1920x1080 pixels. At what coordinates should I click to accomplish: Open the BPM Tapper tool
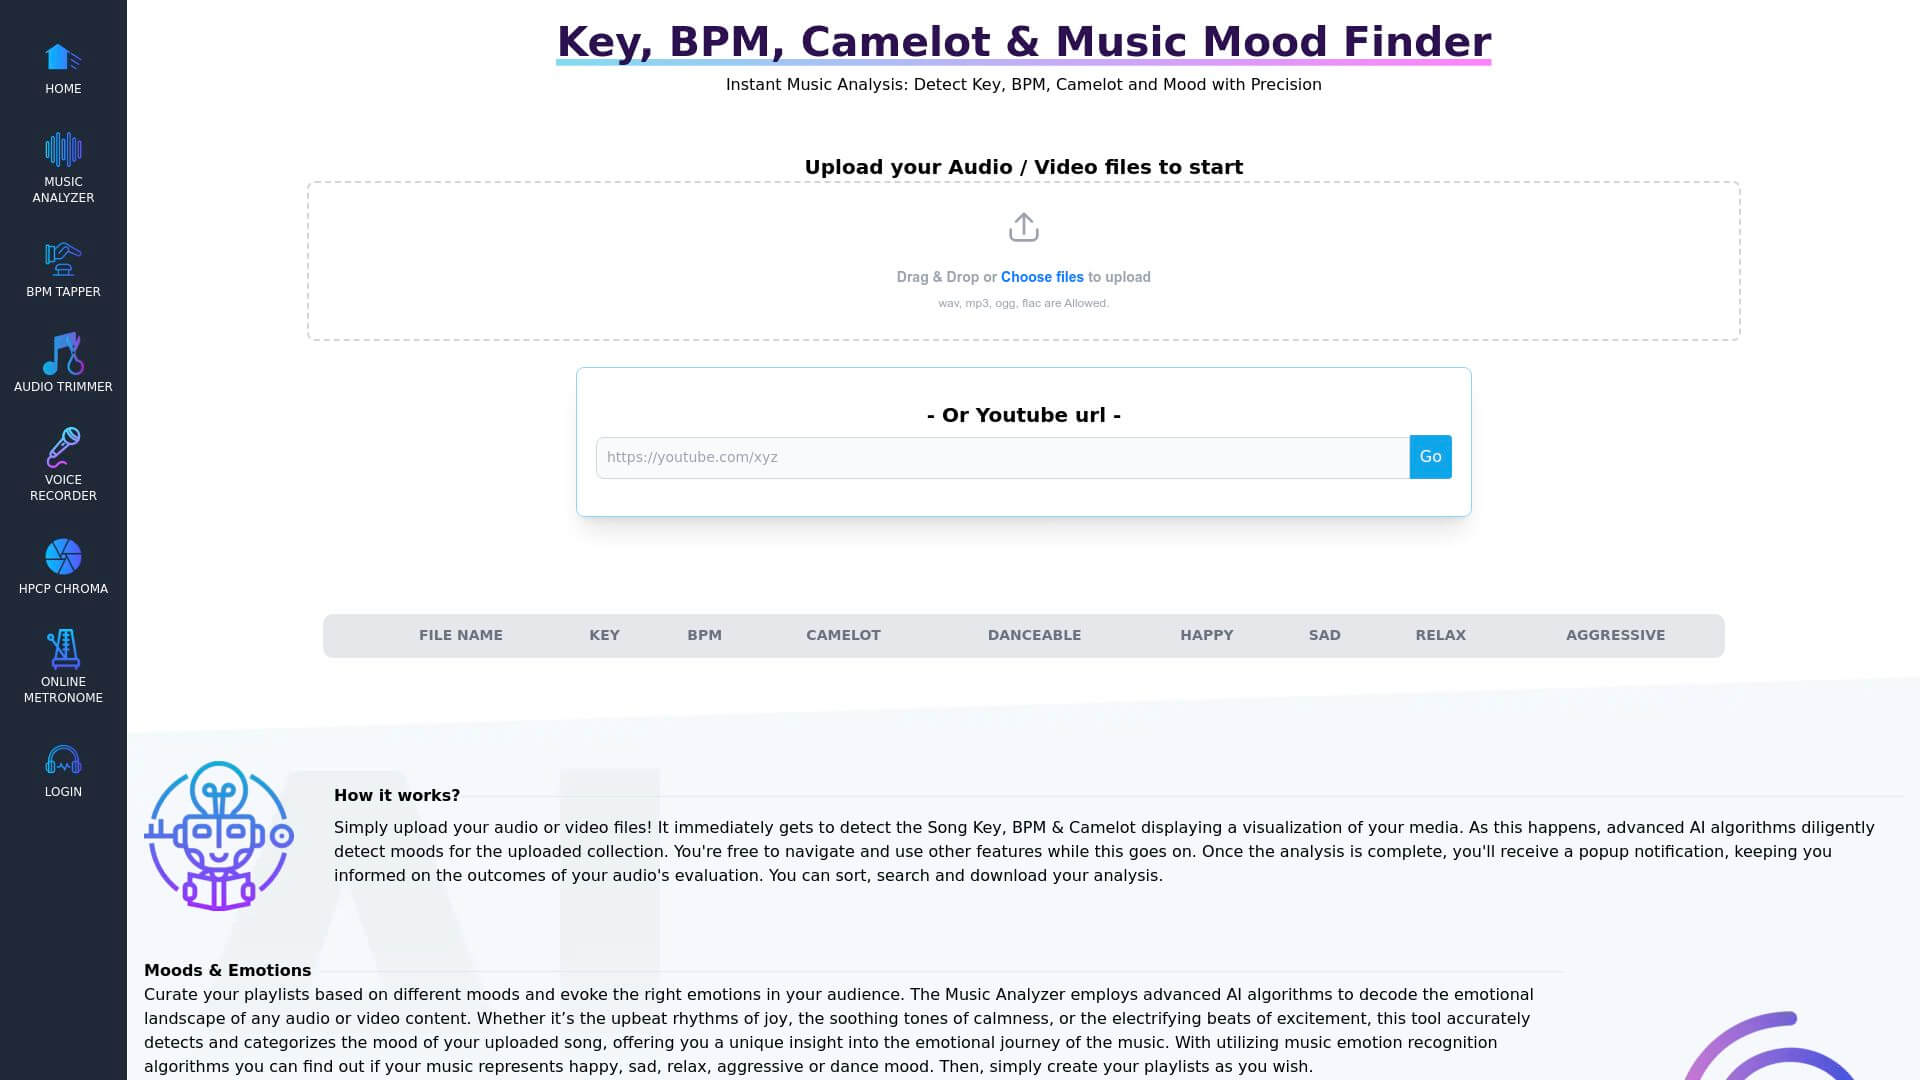tap(62, 269)
